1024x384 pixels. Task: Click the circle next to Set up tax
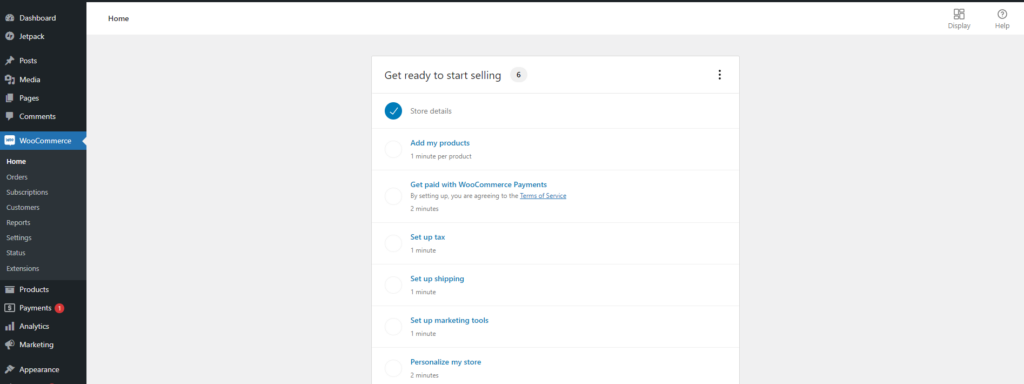pos(393,244)
